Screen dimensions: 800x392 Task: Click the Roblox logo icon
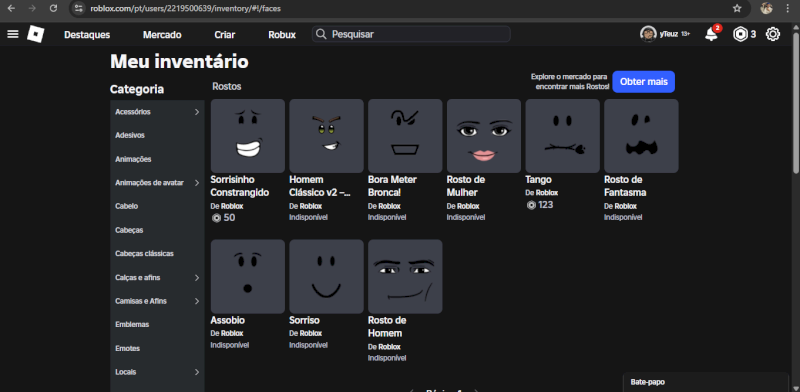36,34
